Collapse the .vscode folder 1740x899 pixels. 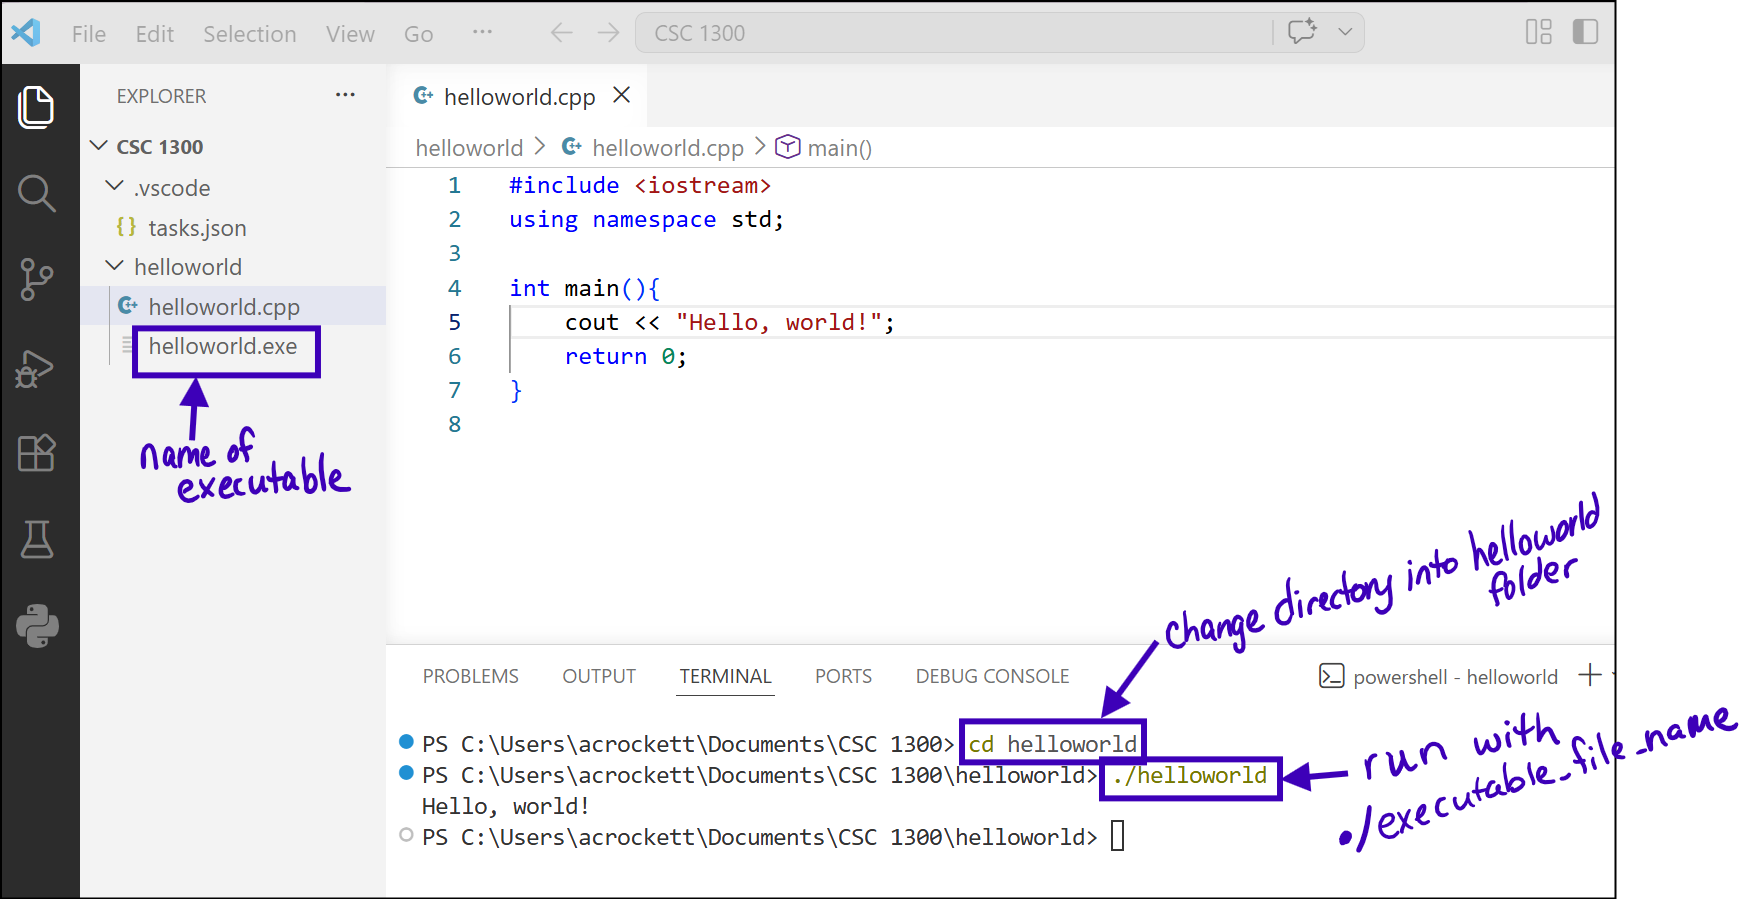(115, 187)
